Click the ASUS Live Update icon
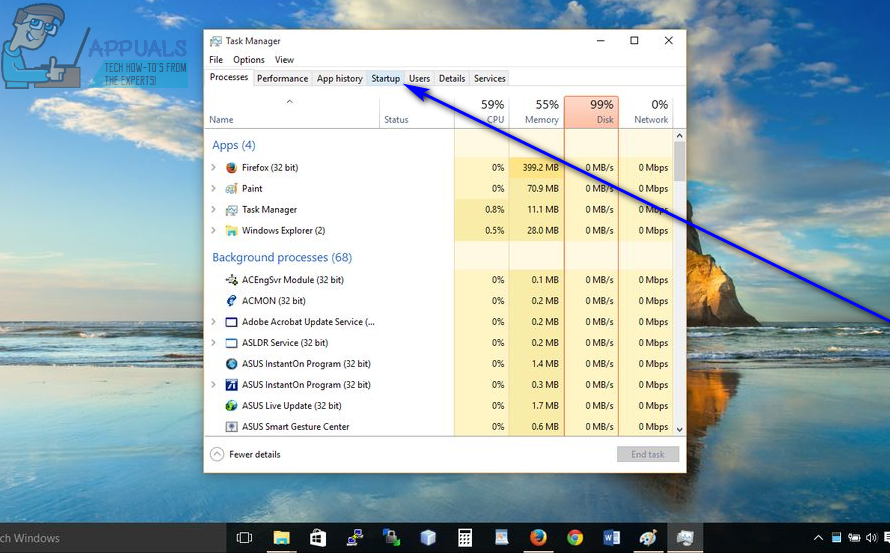This screenshot has height=553, width=890. 231,406
